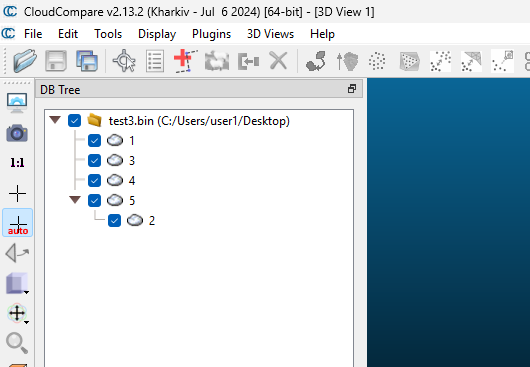The width and height of the screenshot is (530, 367).
Task: Click the red cross trace polyline icon
Action: point(185,61)
